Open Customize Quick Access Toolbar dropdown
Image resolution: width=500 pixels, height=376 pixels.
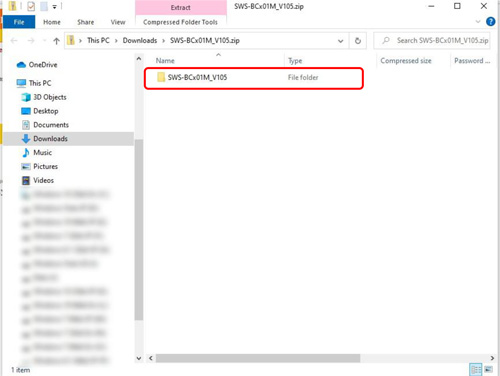(x=54, y=6)
